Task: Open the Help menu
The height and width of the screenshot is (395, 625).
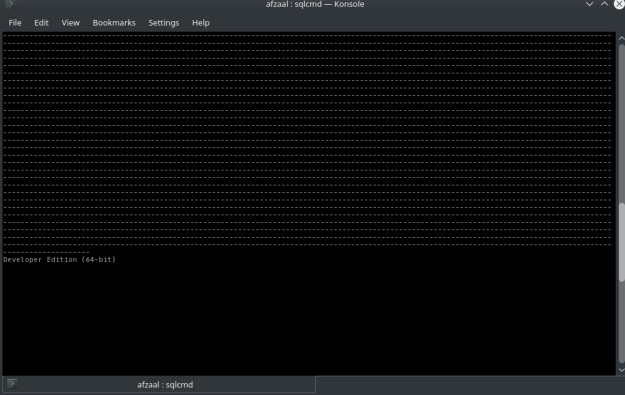Action: pos(200,23)
